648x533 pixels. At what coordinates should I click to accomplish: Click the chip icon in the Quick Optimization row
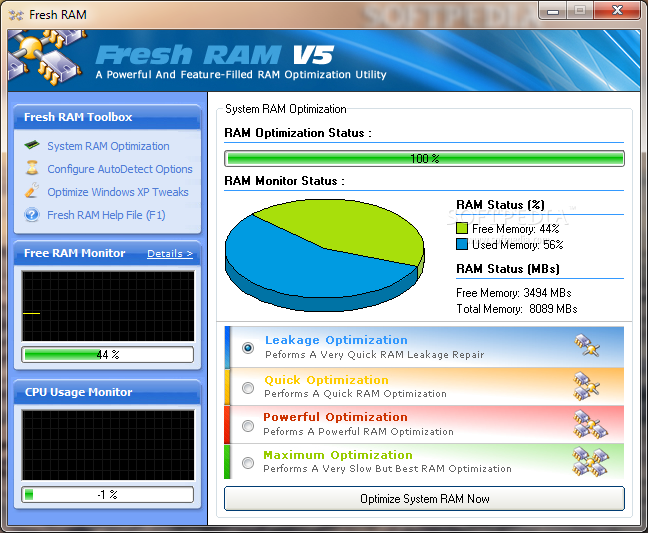click(x=586, y=386)
